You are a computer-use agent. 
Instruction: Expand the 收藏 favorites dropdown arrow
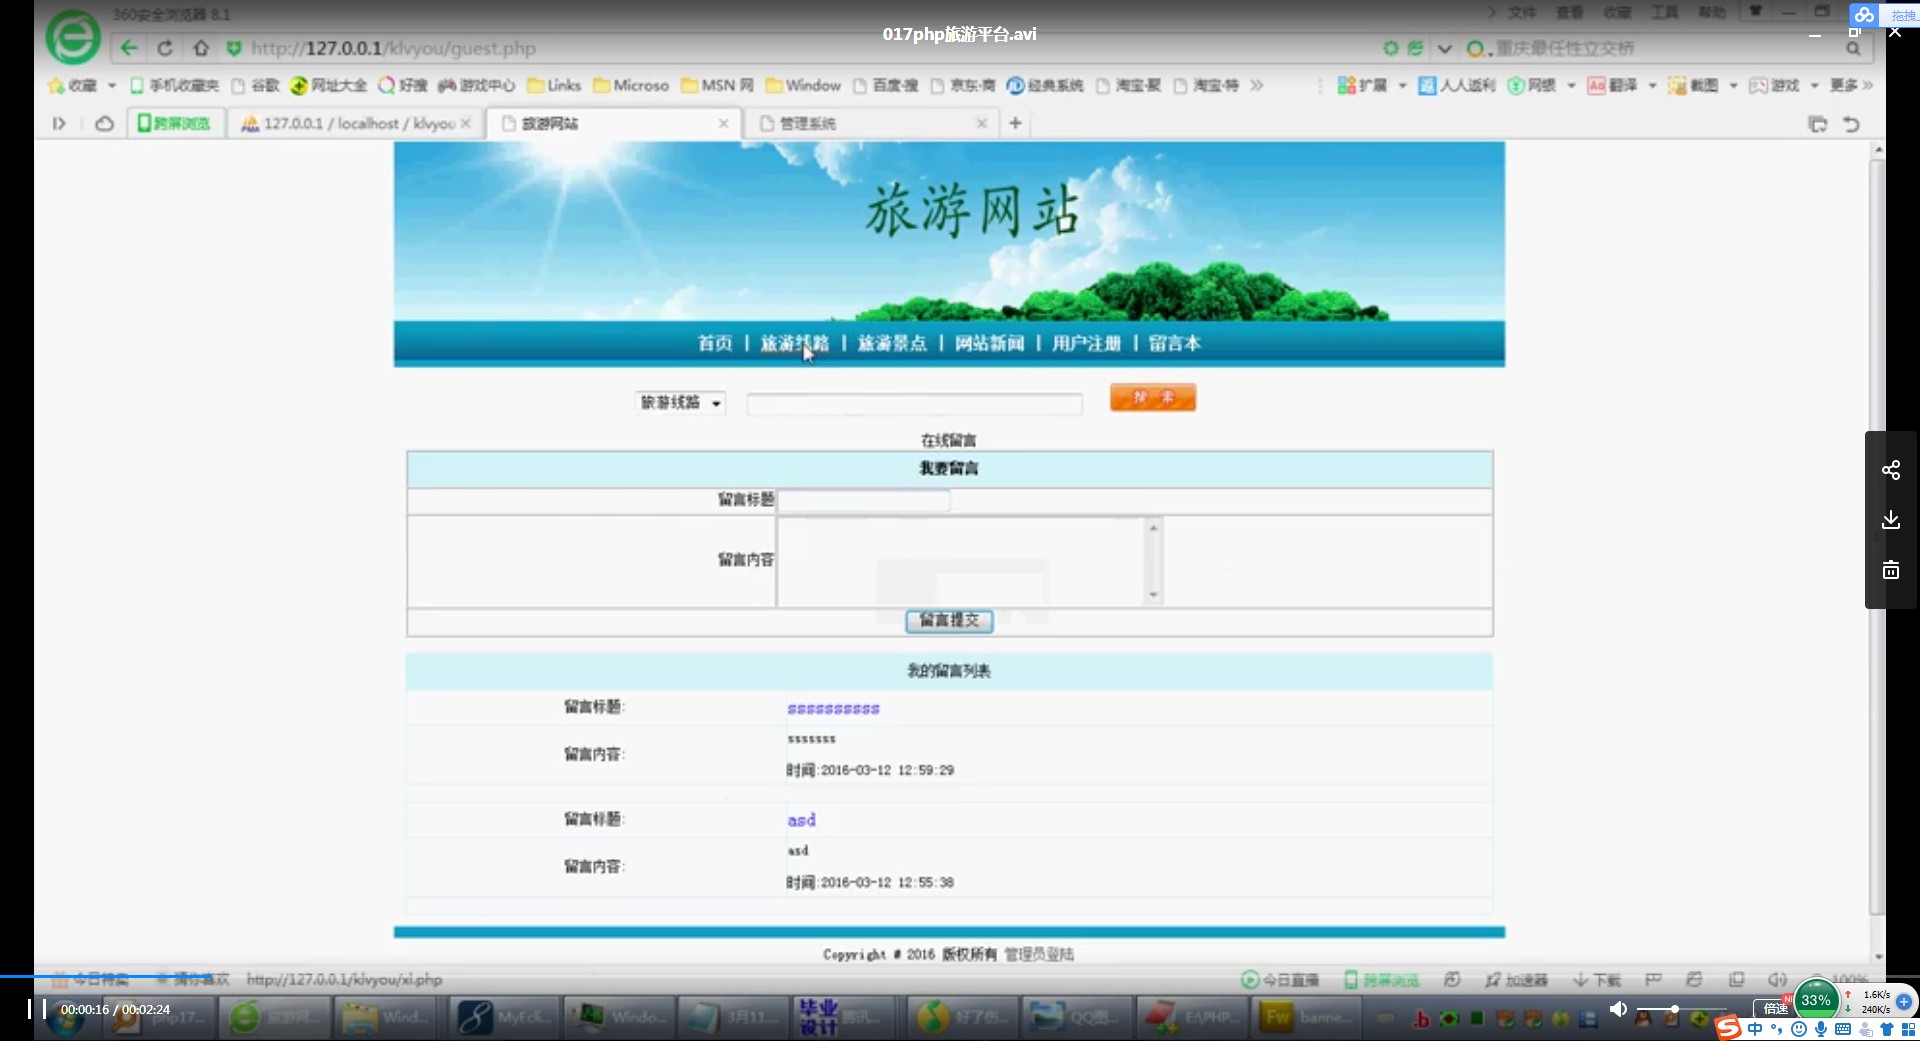pos(112,86)
